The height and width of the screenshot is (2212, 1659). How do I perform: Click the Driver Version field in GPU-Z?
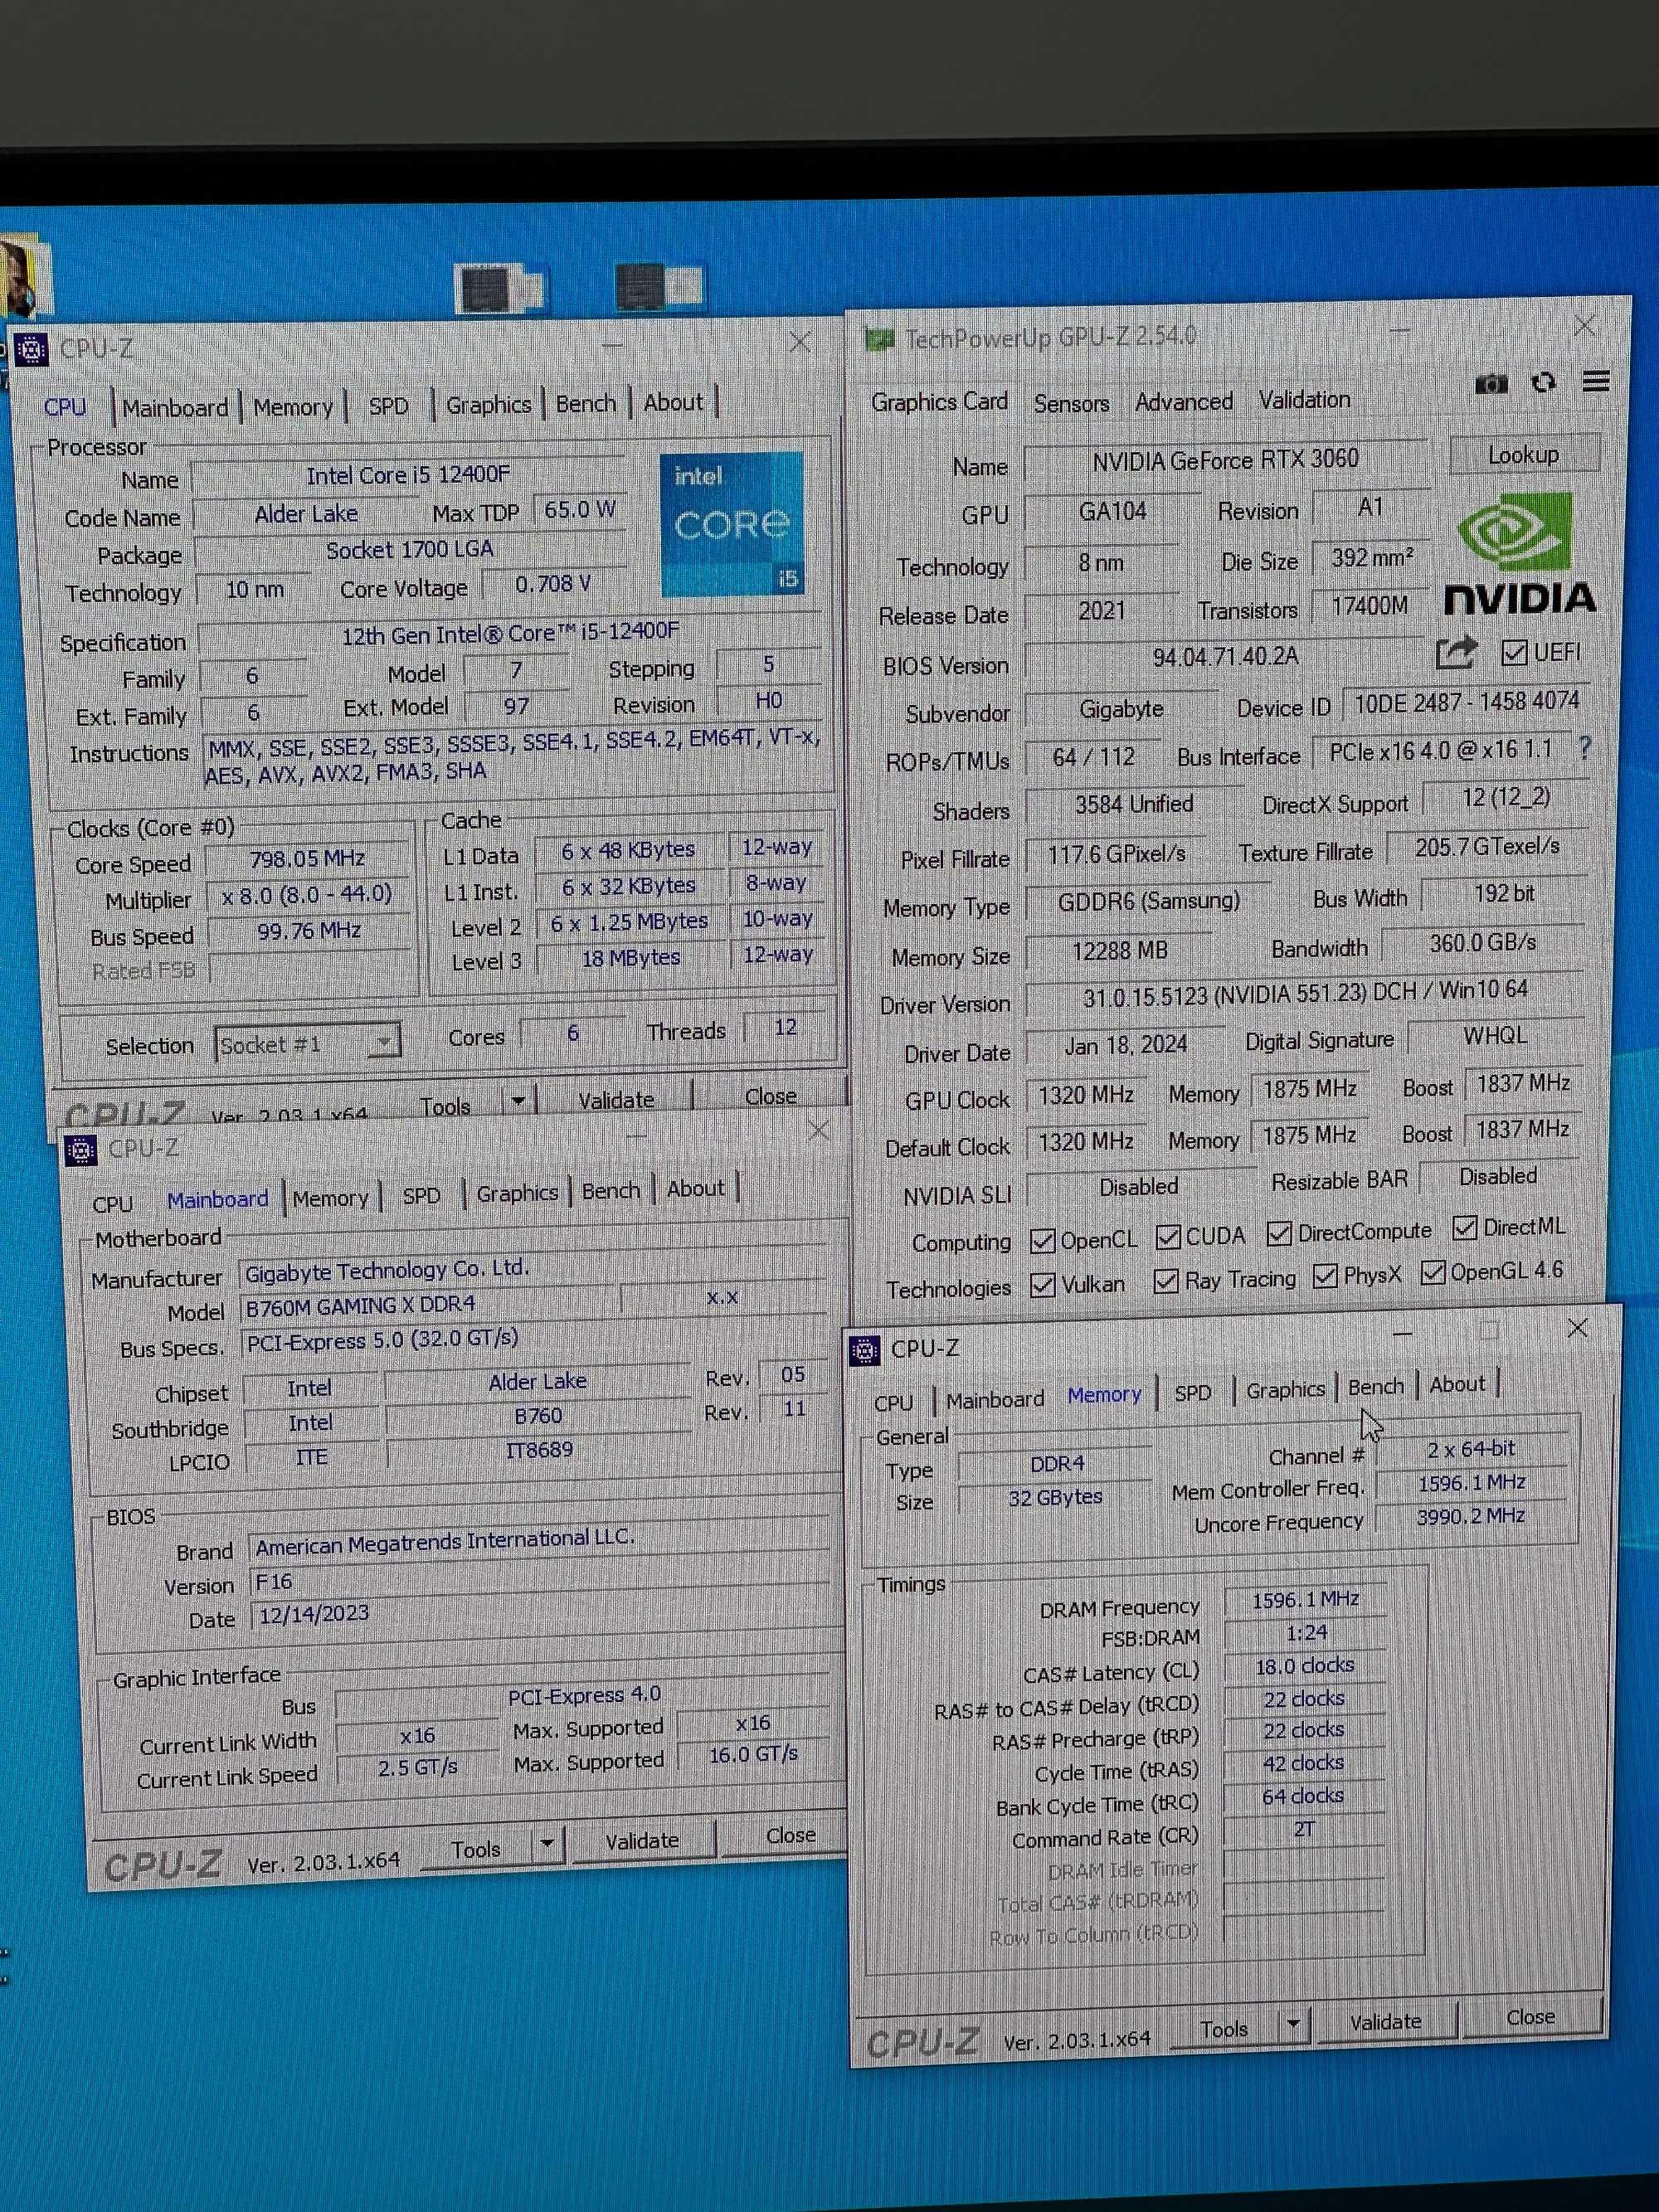[1305, 993]
